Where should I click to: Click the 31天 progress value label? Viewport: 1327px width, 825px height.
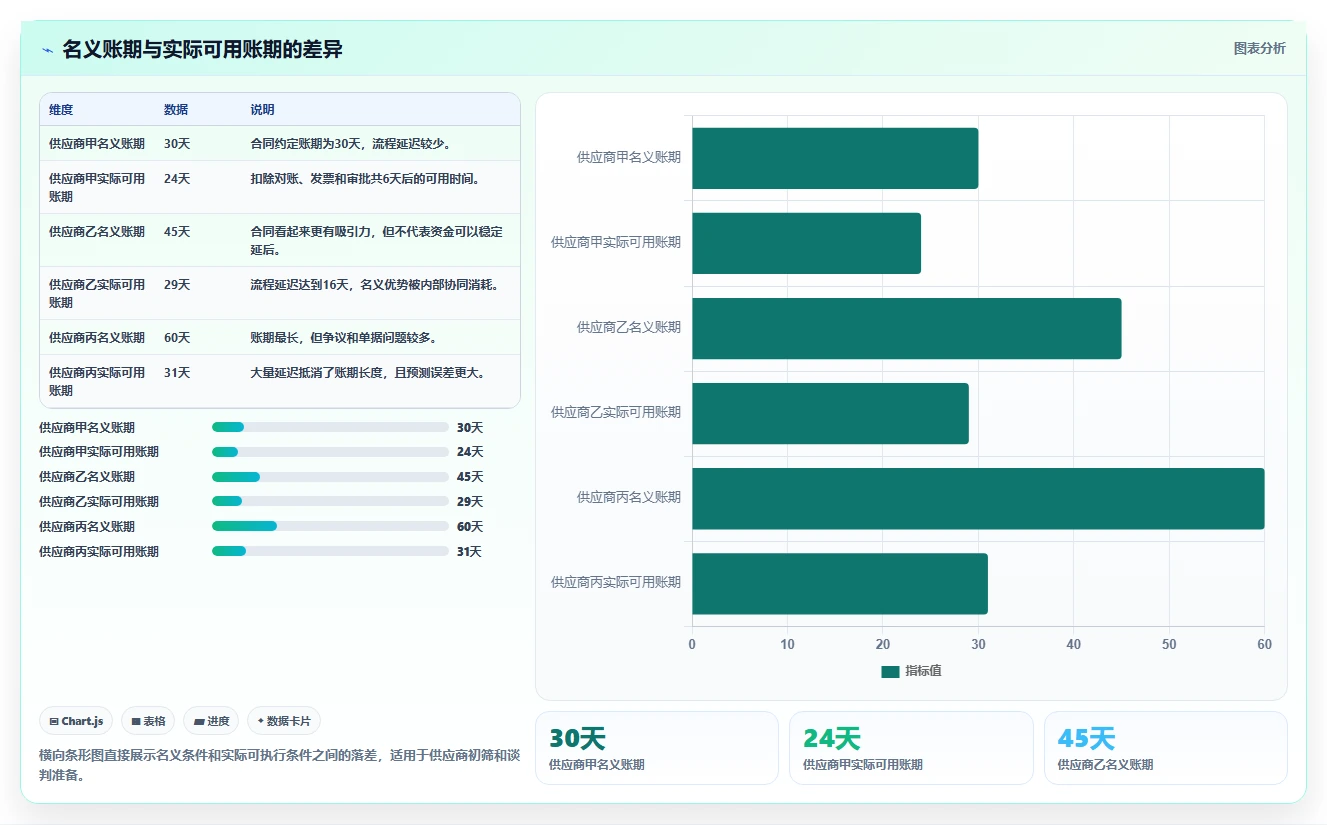click(x=469, y=552)
